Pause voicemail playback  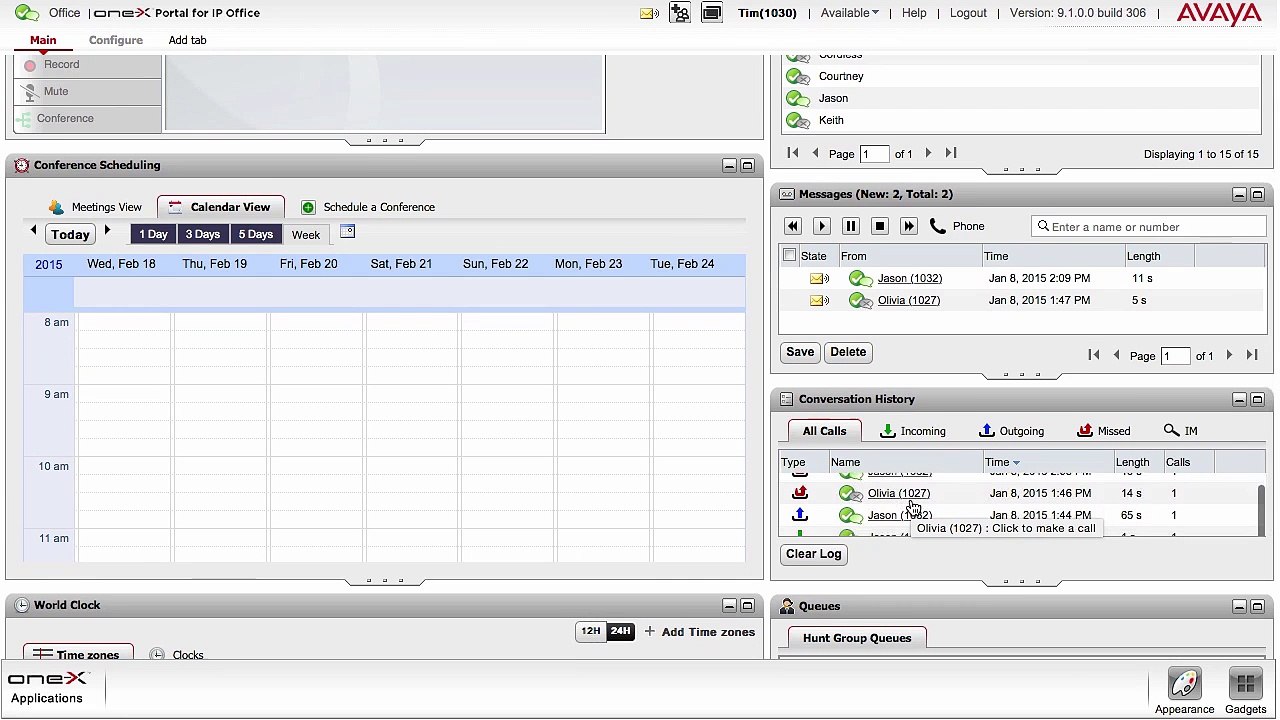851,227
